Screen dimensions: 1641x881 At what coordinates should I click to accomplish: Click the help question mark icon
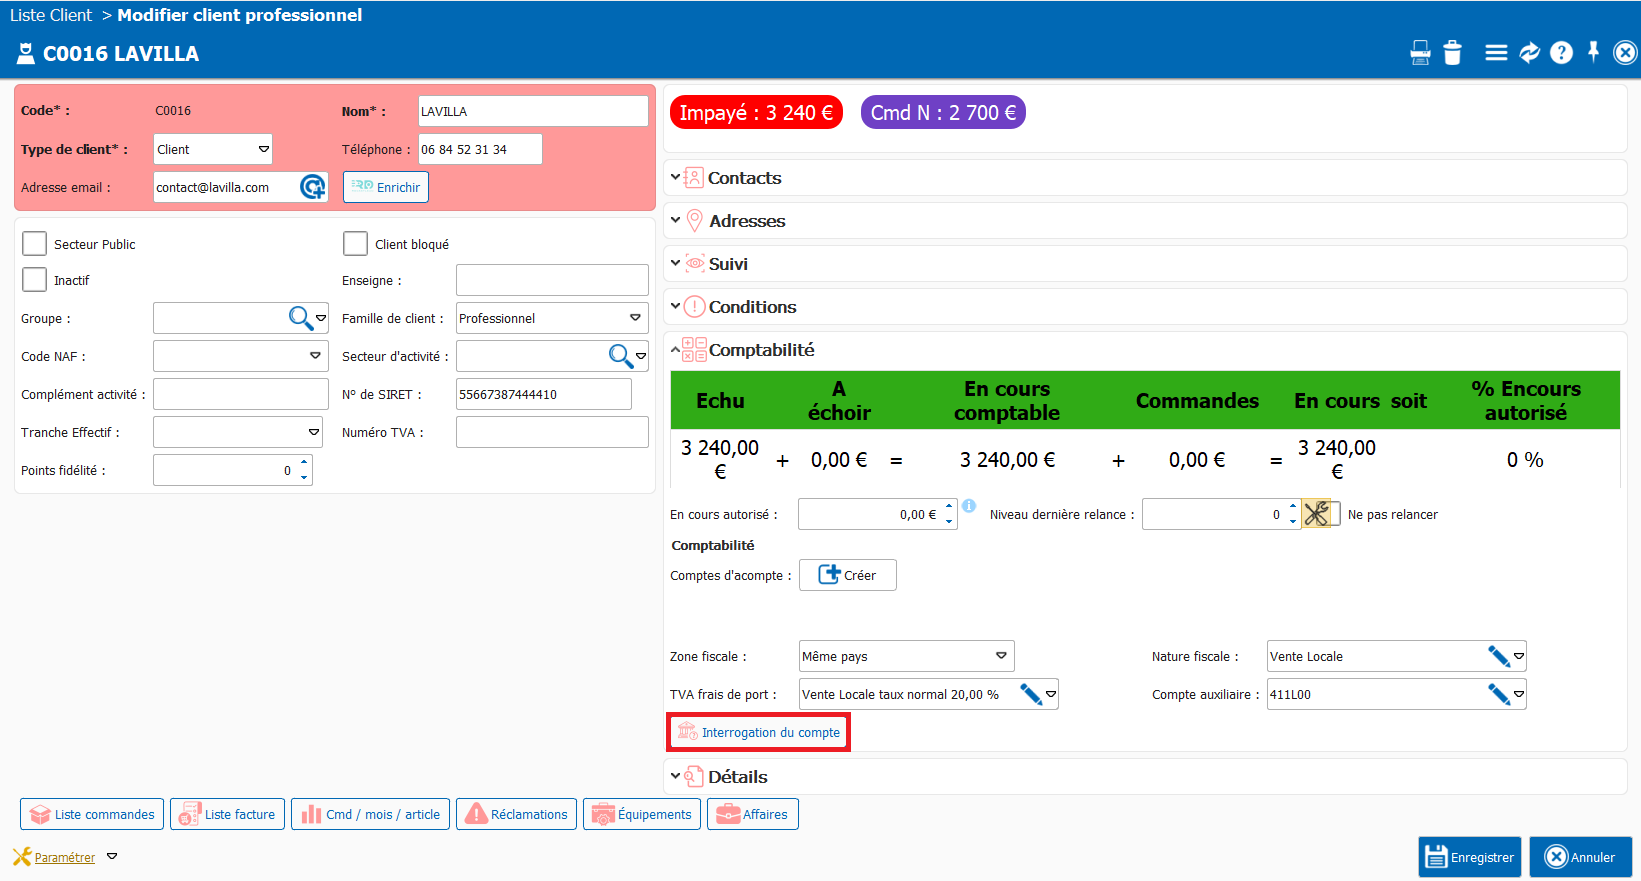click(x=1561, y=53)
